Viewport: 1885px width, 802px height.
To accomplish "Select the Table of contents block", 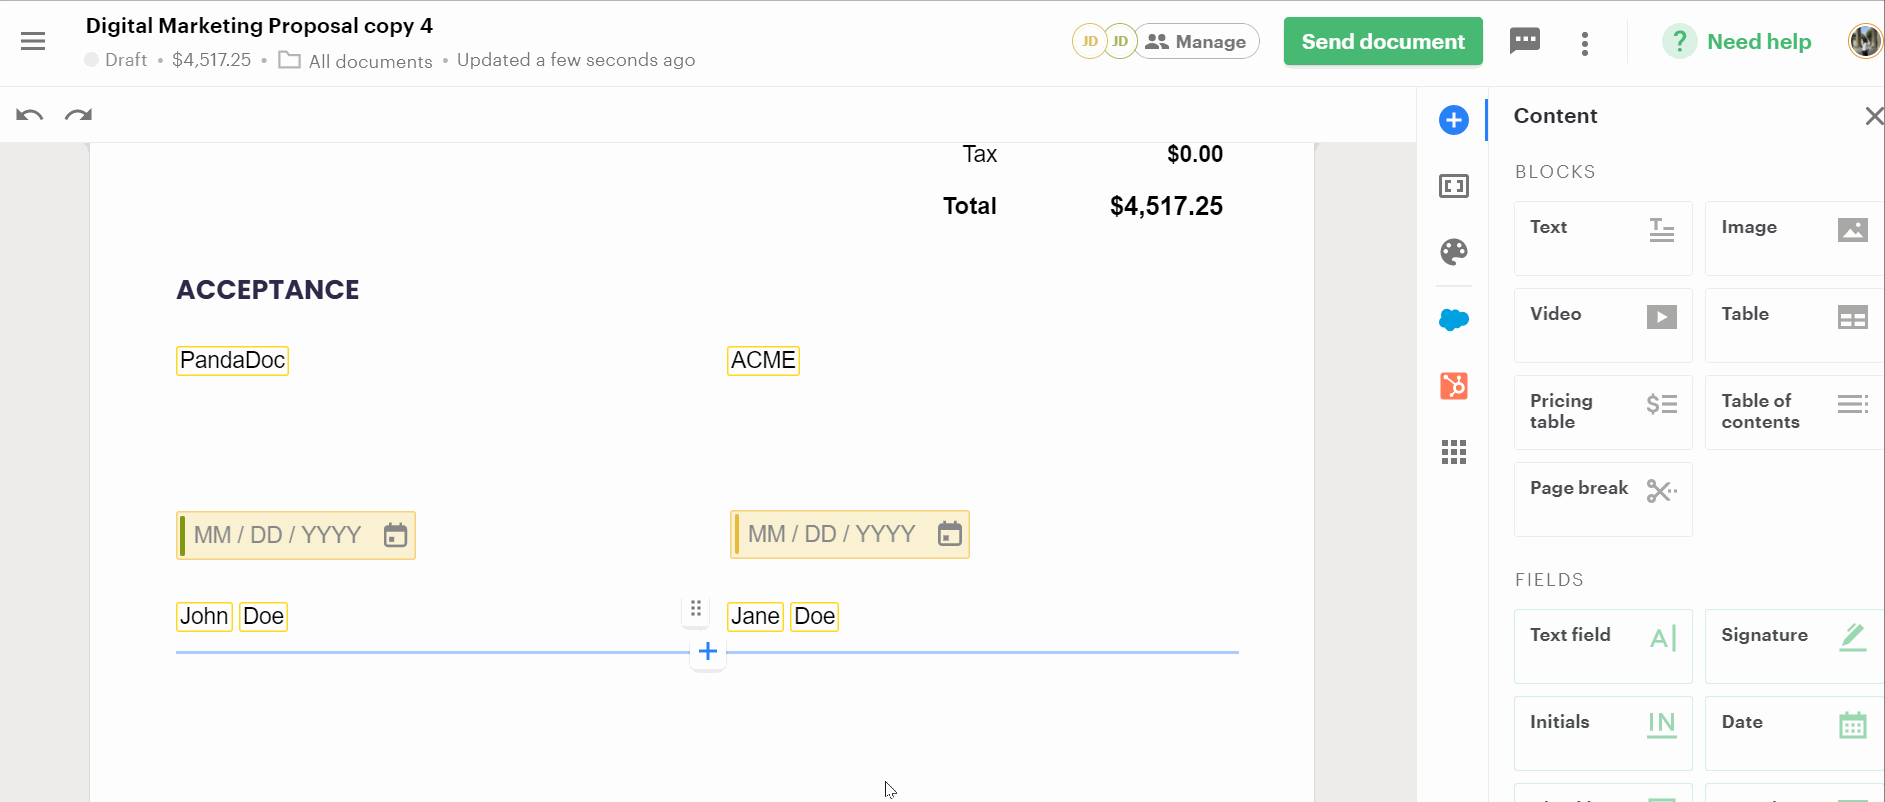I will 1794,412.
